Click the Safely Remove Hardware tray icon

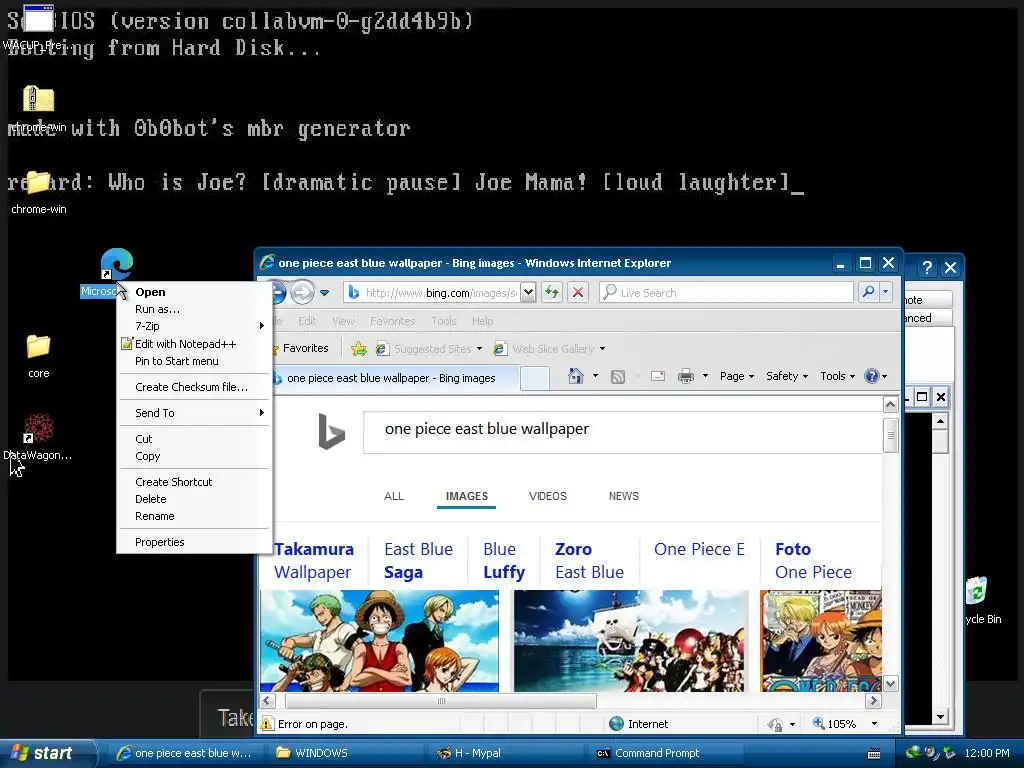(x=950, y=753)
